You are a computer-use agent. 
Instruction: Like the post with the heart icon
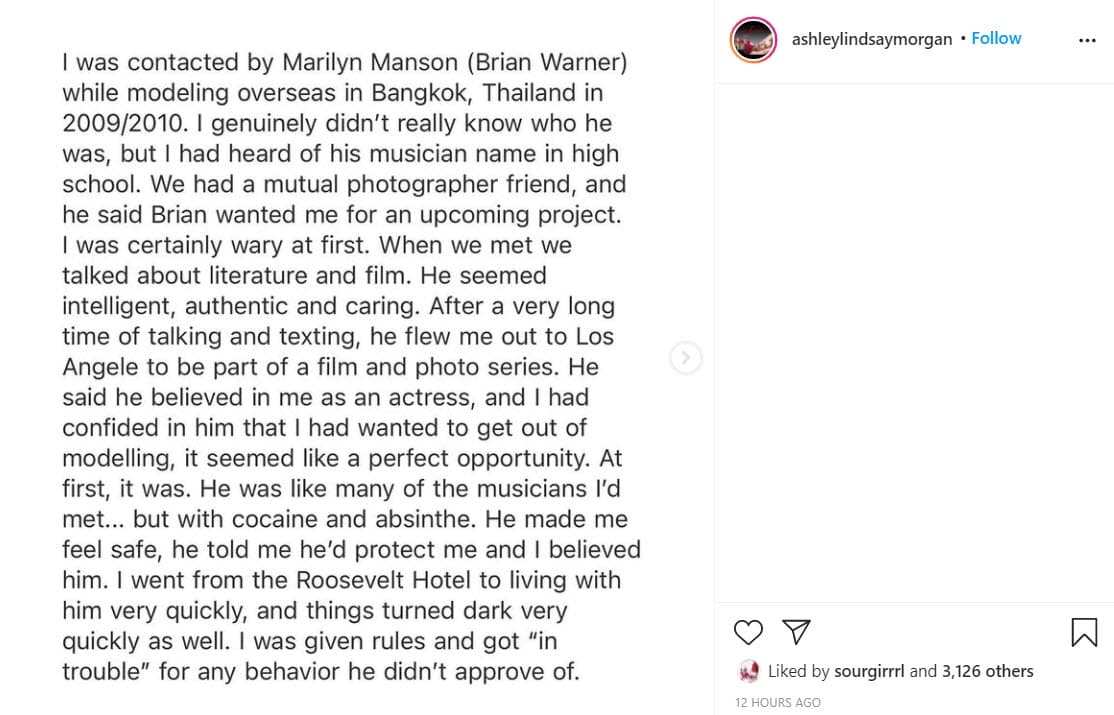[747, 632]
